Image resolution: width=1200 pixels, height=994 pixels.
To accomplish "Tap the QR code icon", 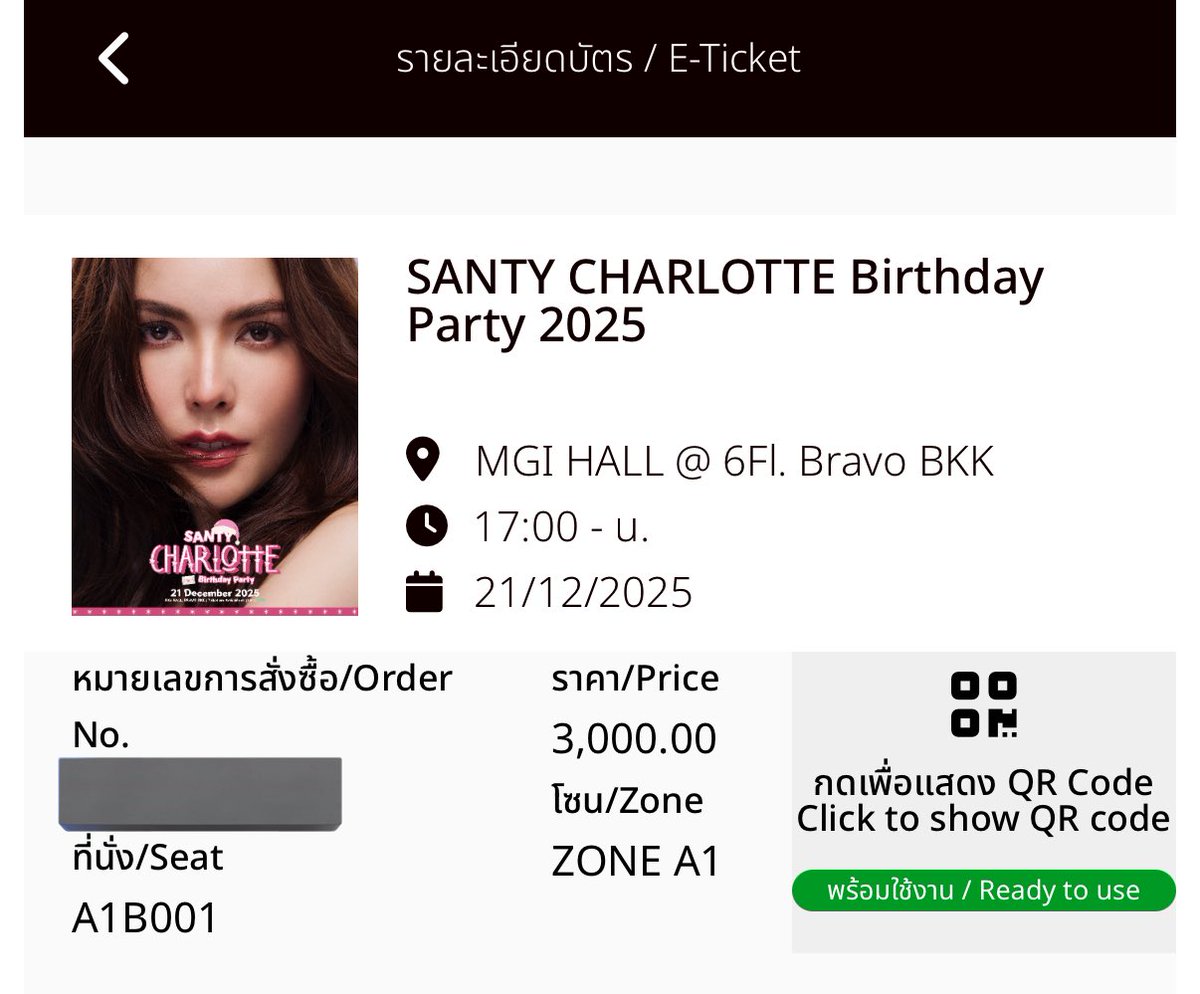I will [x=983, y=705].
